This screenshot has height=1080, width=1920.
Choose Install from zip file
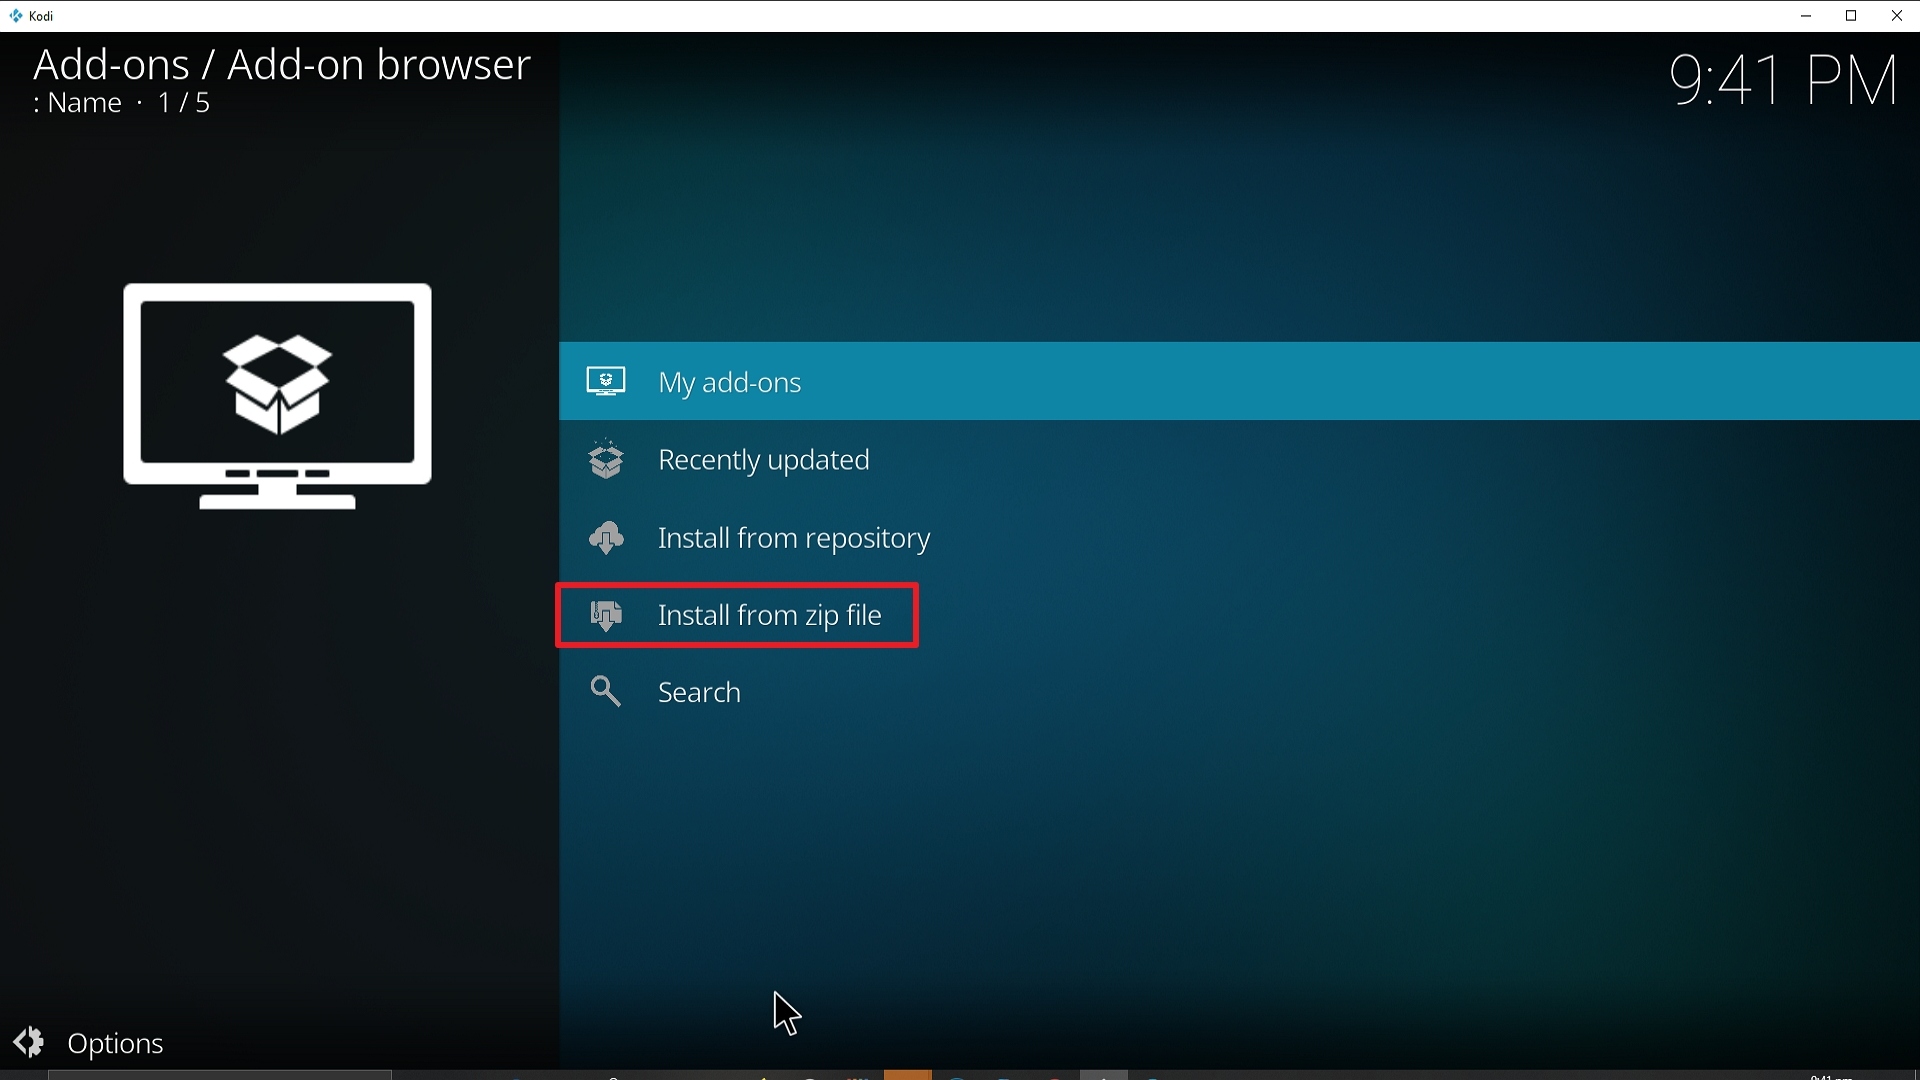[1239, 615]
